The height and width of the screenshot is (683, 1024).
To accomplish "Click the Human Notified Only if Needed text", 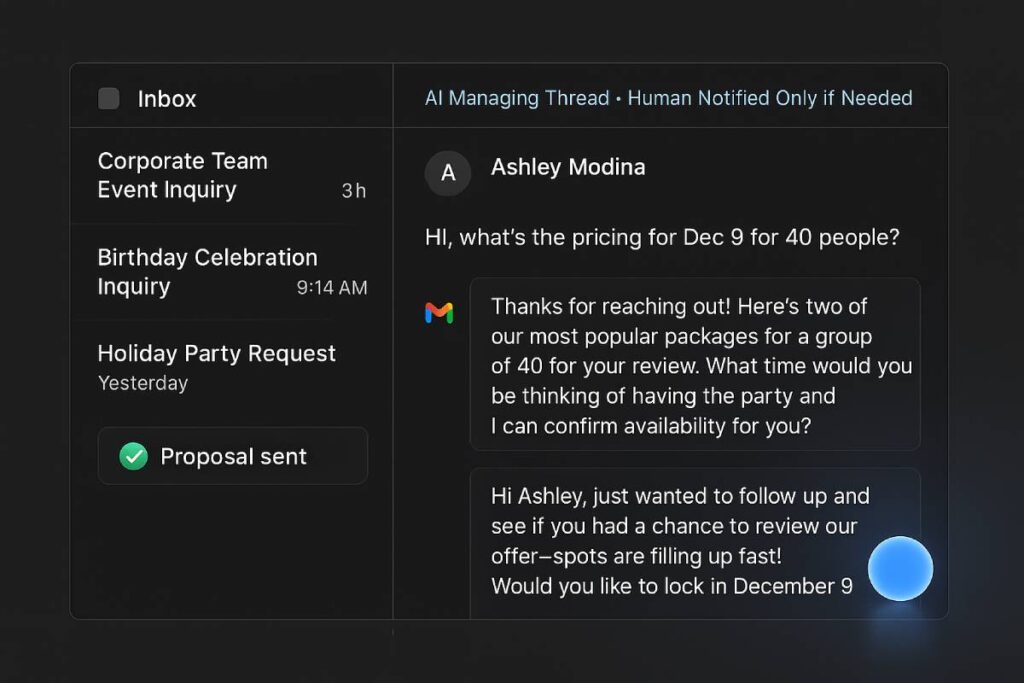I will pos(770,98).
